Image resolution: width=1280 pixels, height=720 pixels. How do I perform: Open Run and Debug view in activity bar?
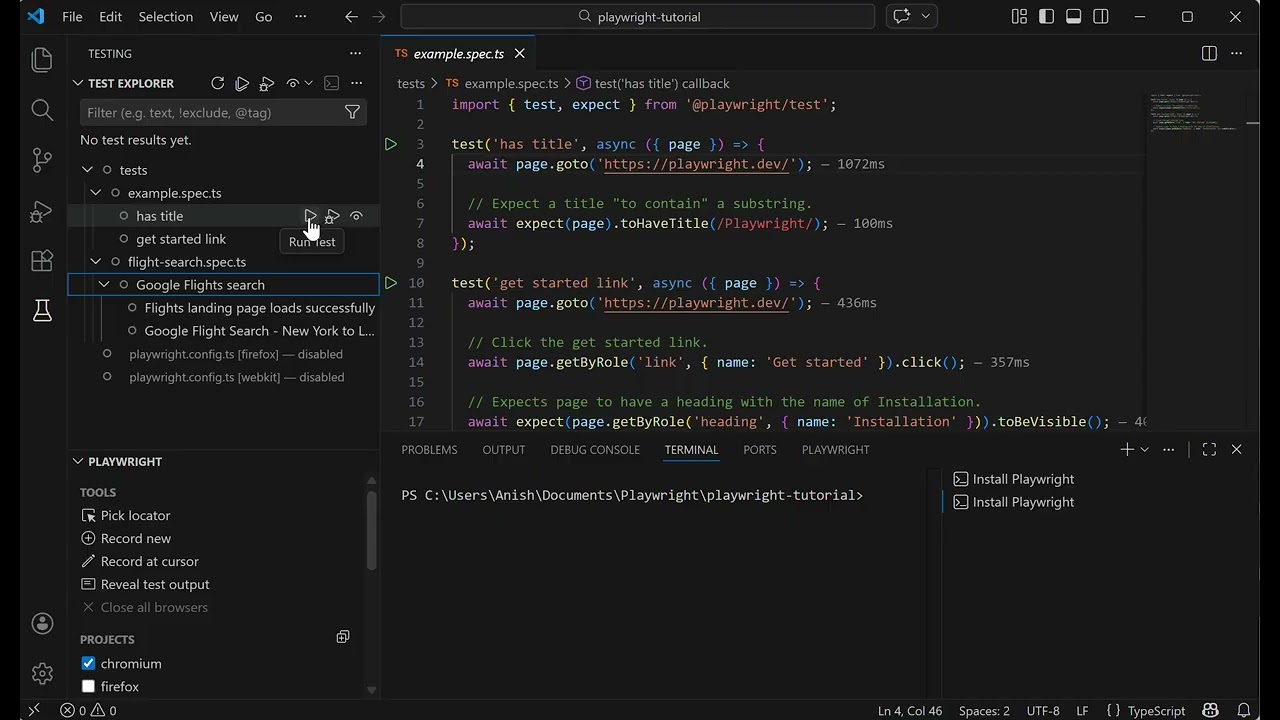point(42,211)
